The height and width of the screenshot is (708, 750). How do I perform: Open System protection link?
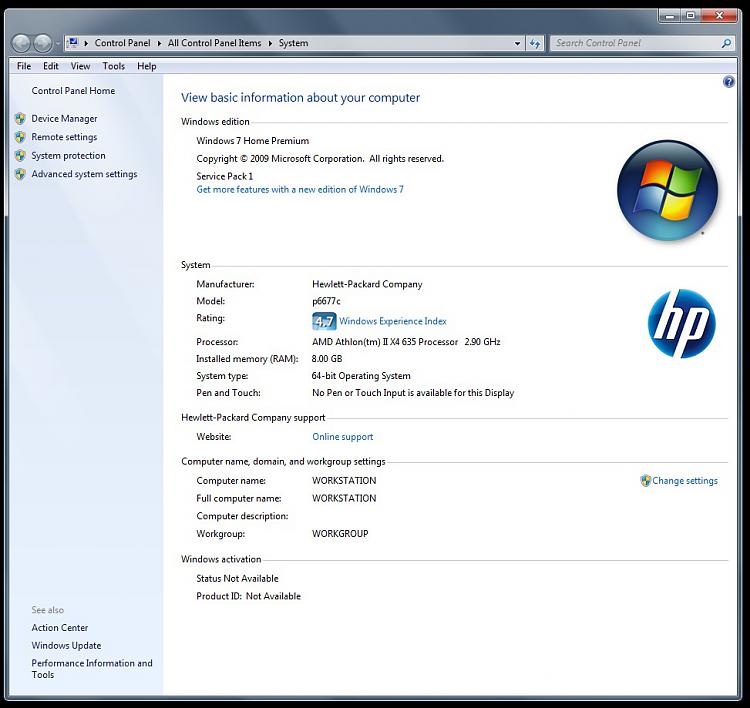68,155
